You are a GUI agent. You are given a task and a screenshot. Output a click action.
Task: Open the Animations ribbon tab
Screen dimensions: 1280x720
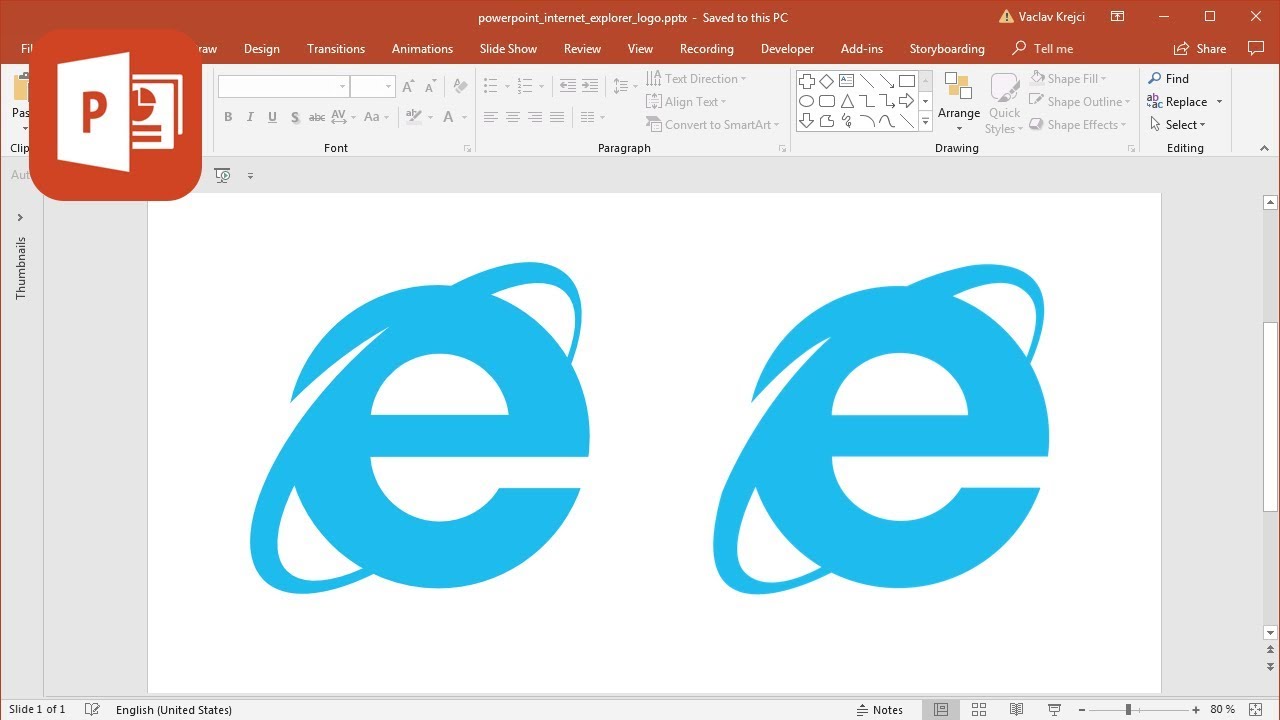click(422, 48)
